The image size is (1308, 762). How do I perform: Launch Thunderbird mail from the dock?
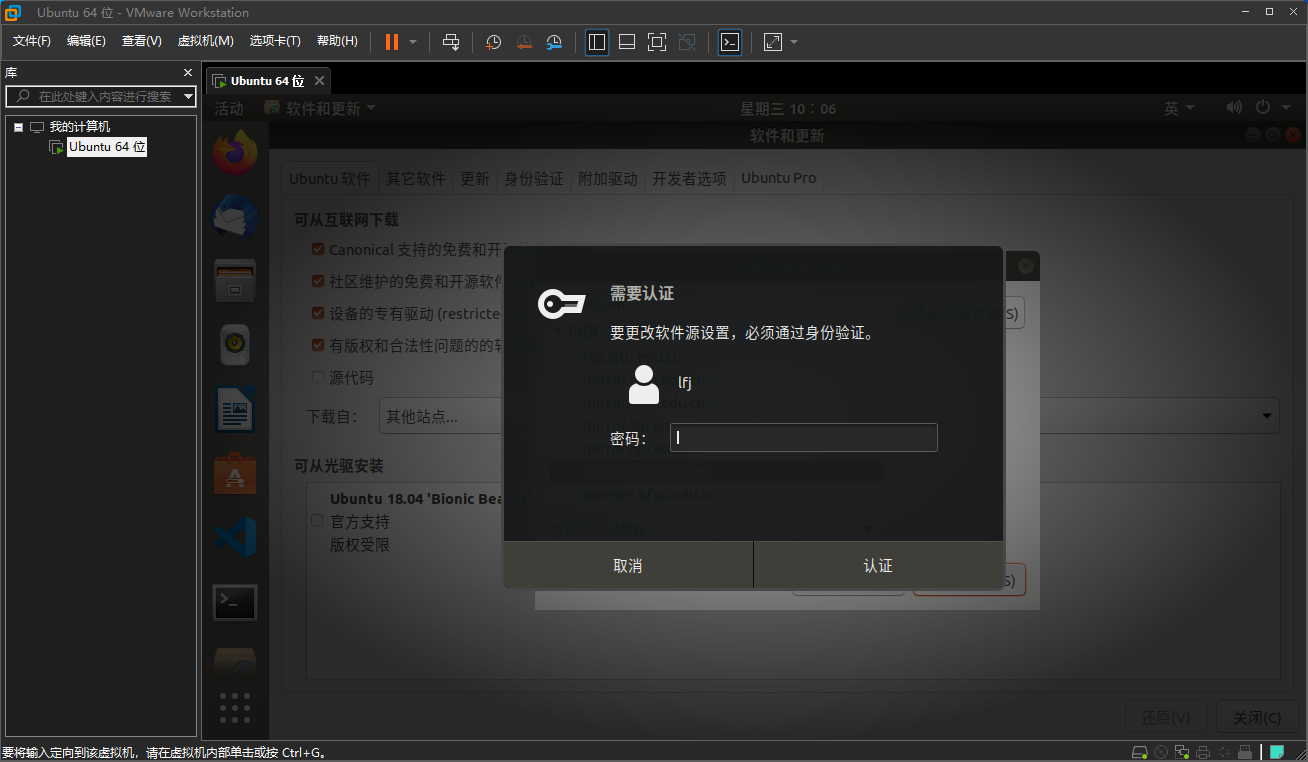coord(235,216)
